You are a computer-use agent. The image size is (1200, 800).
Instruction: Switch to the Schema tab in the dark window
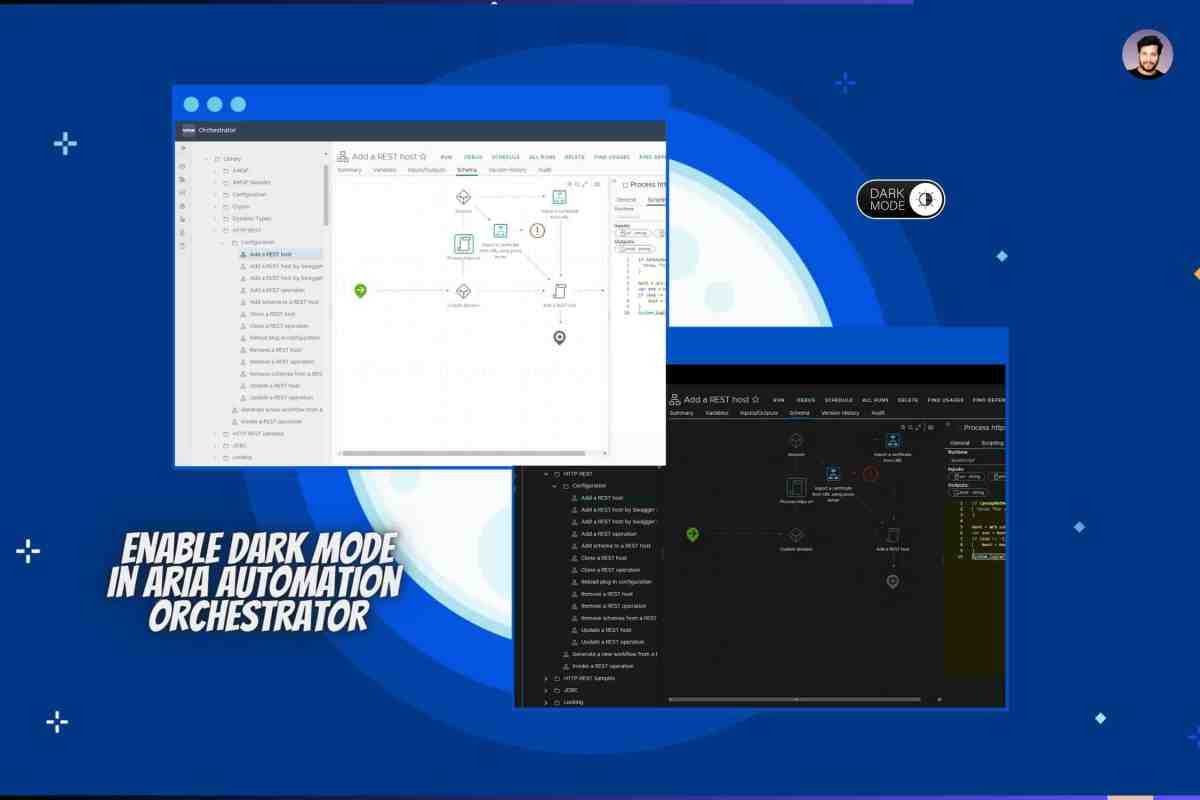[799, 413]
